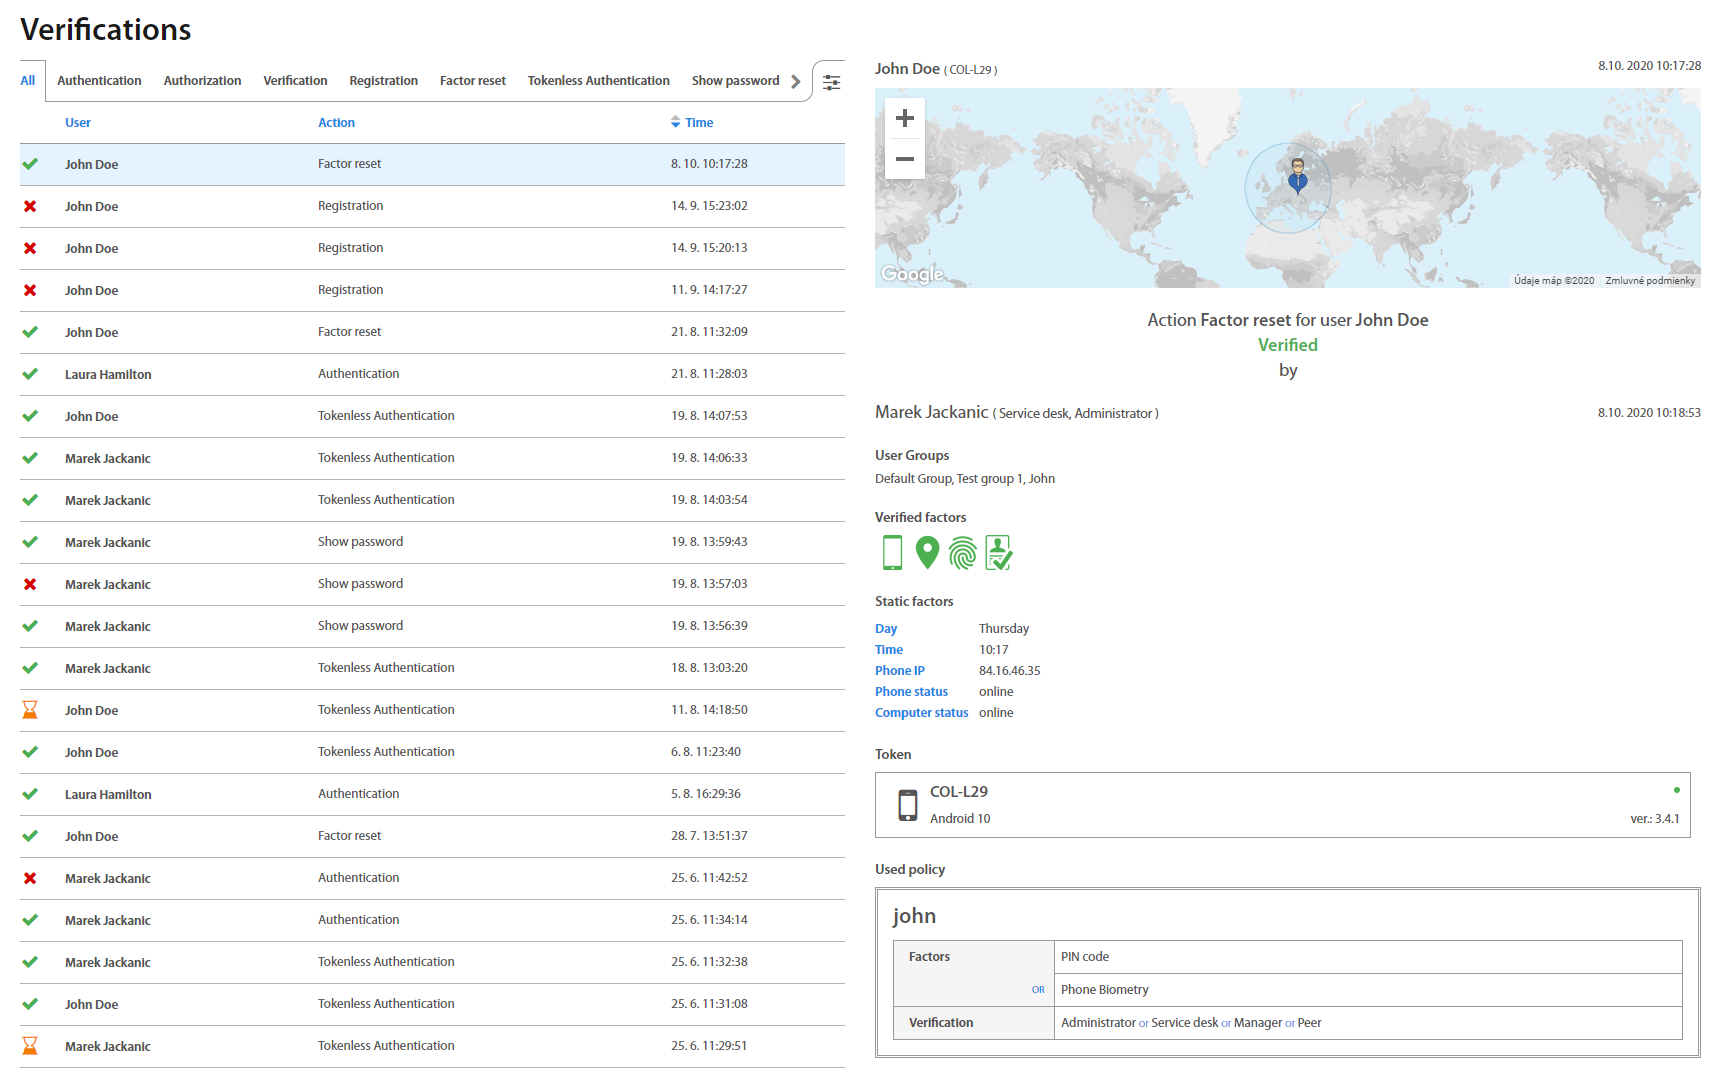1720x1080 pixels.
Task: Open the Factor reset tab
Action: (x=472, y=81)
